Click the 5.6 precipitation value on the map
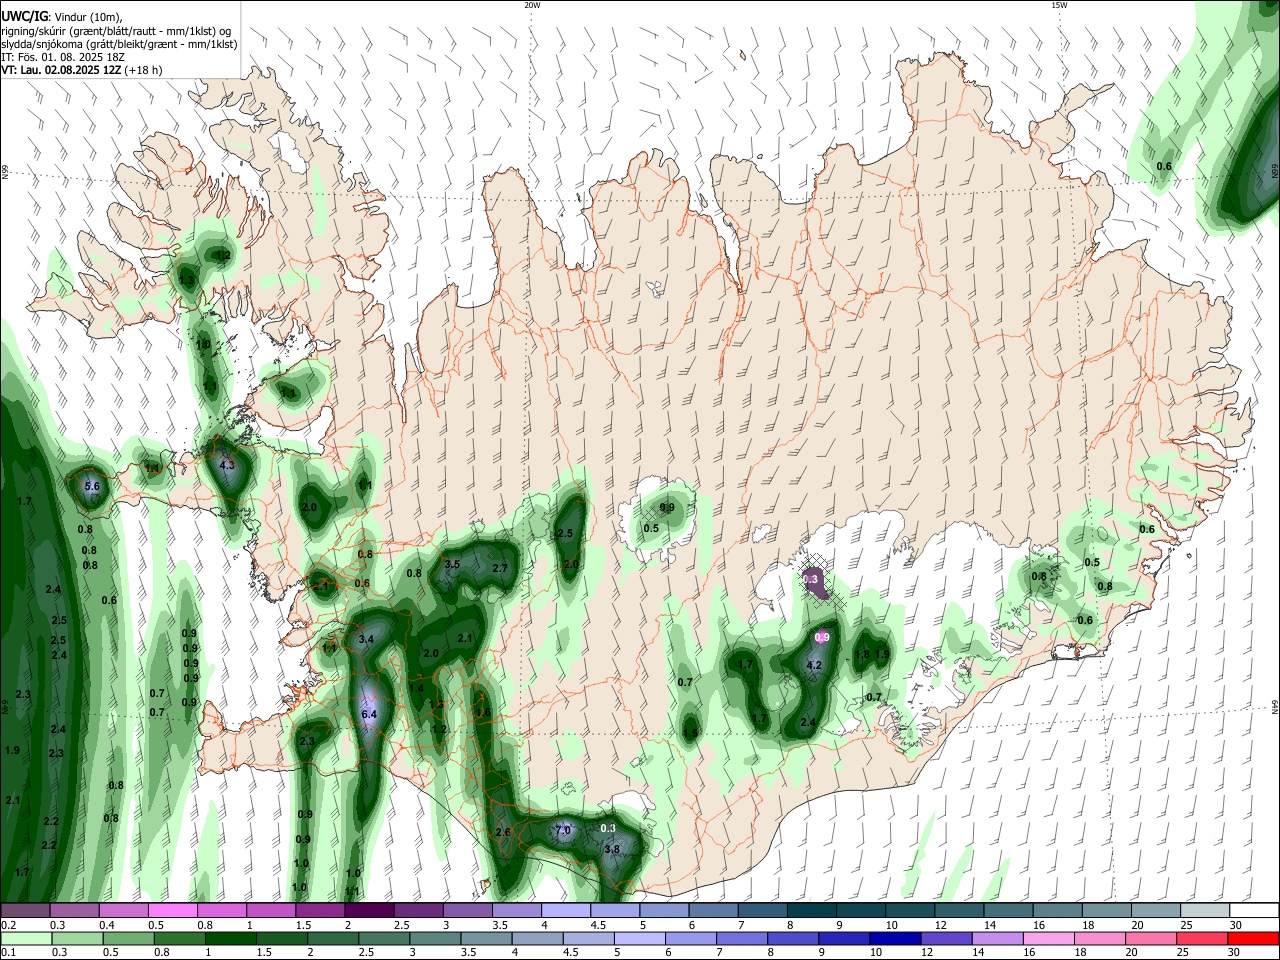Screen dimensions: 1280x960 click(x=92, y=486)
